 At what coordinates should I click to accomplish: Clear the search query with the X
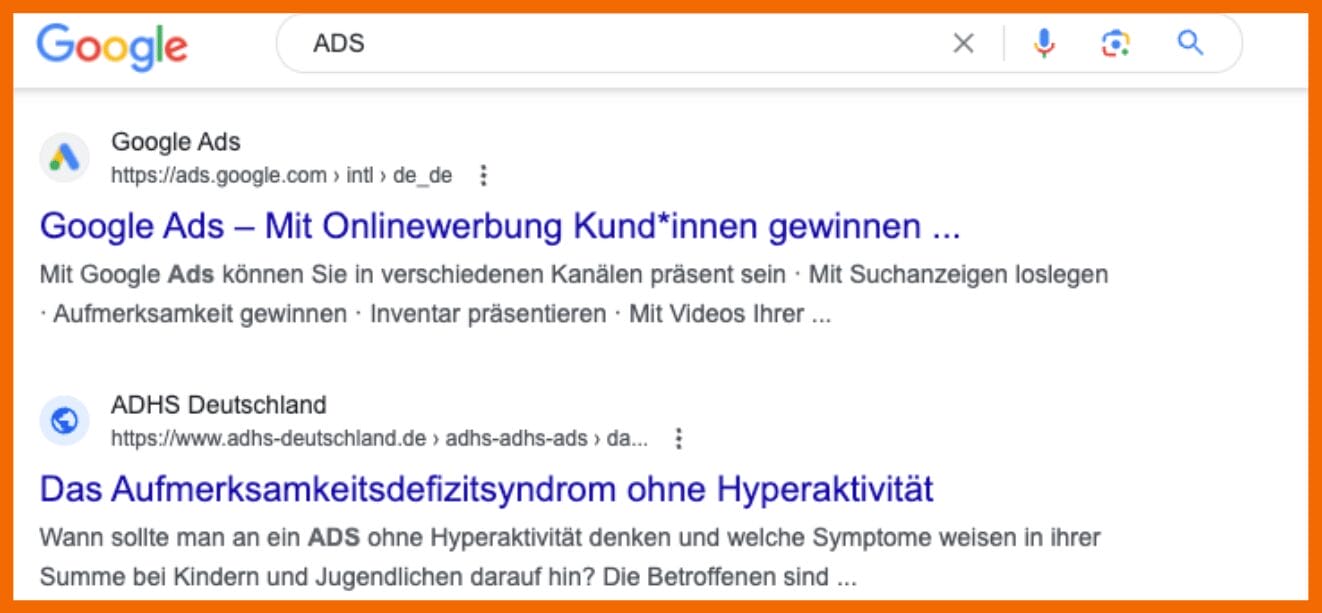(963, 43)
